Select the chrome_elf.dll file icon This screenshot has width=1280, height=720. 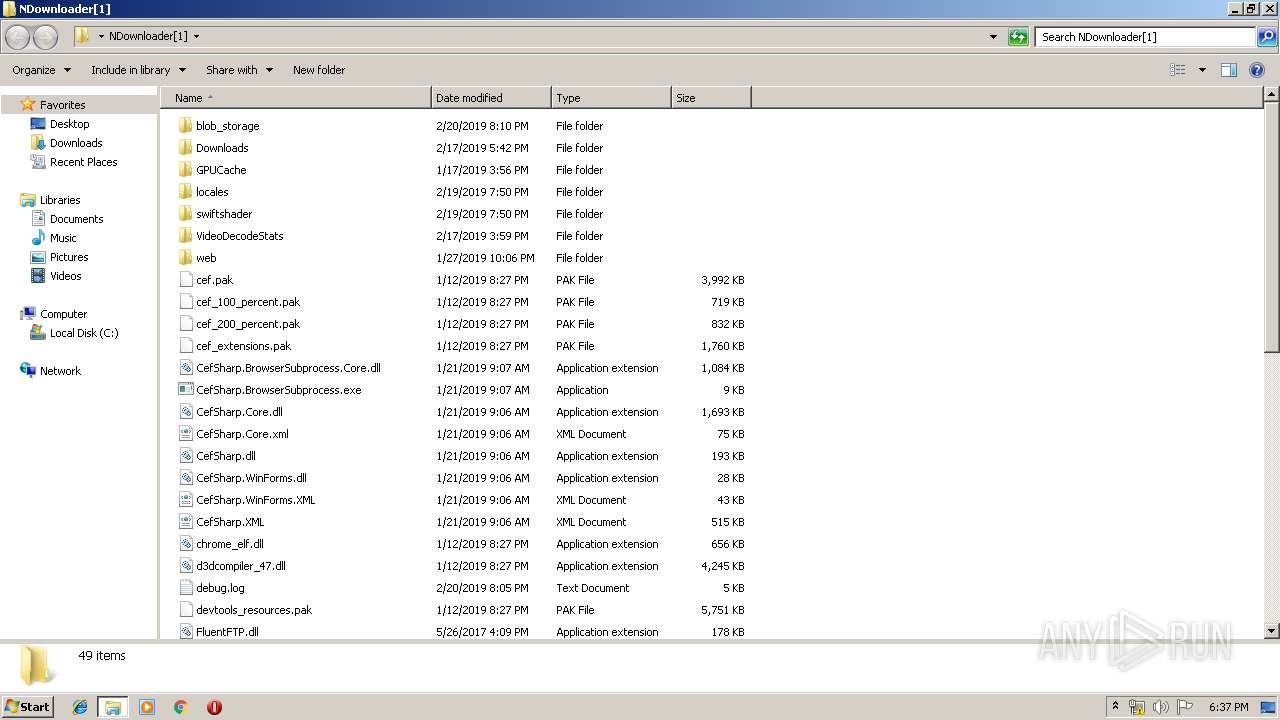(185, 544)
